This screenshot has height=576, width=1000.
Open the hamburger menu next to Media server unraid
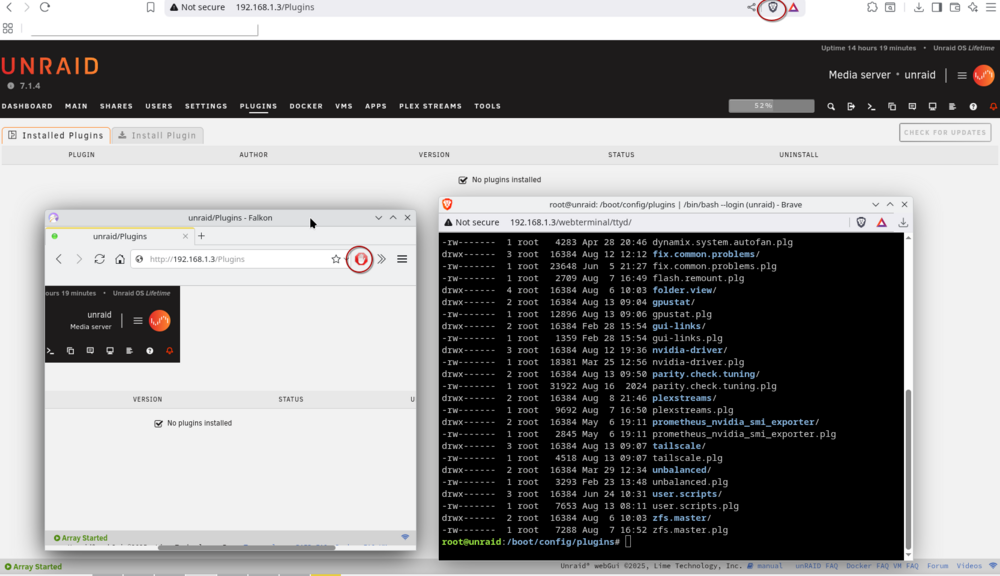pyautogui.click(x=962, y=75)
